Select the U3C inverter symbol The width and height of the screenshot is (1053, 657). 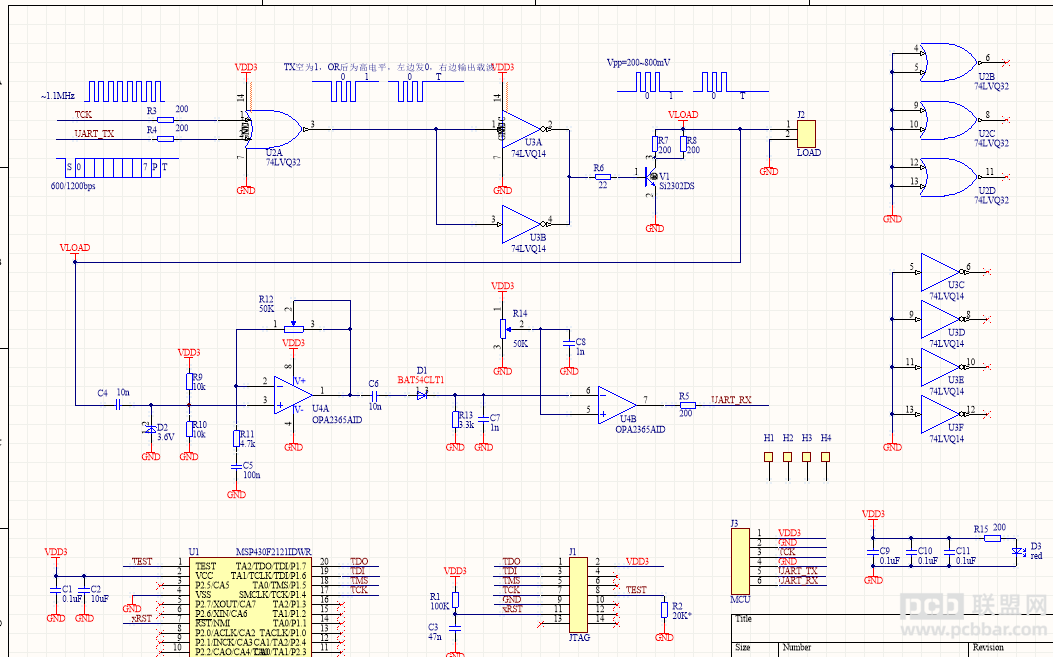pos(941,272)
